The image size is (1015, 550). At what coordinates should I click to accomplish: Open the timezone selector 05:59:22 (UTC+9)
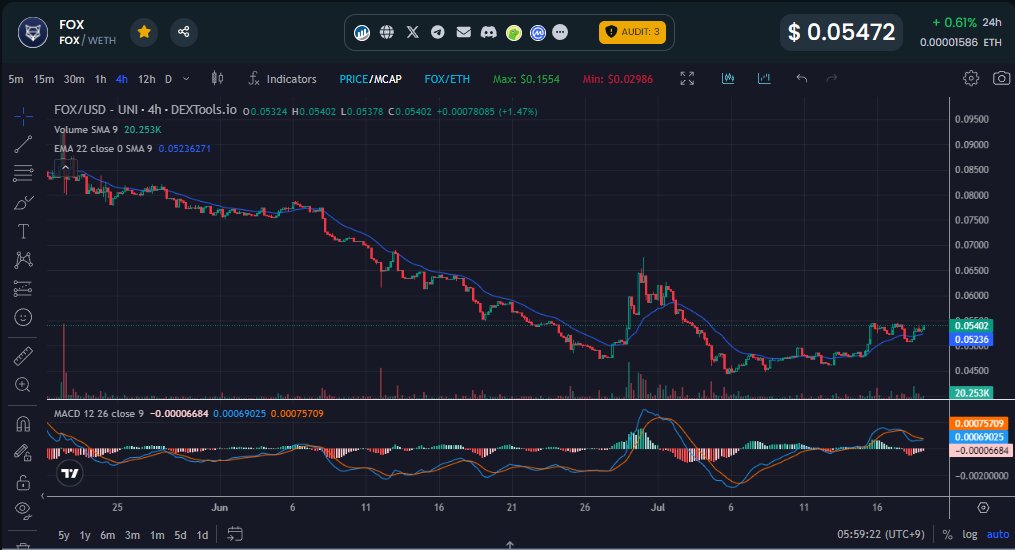pos(881,534)
